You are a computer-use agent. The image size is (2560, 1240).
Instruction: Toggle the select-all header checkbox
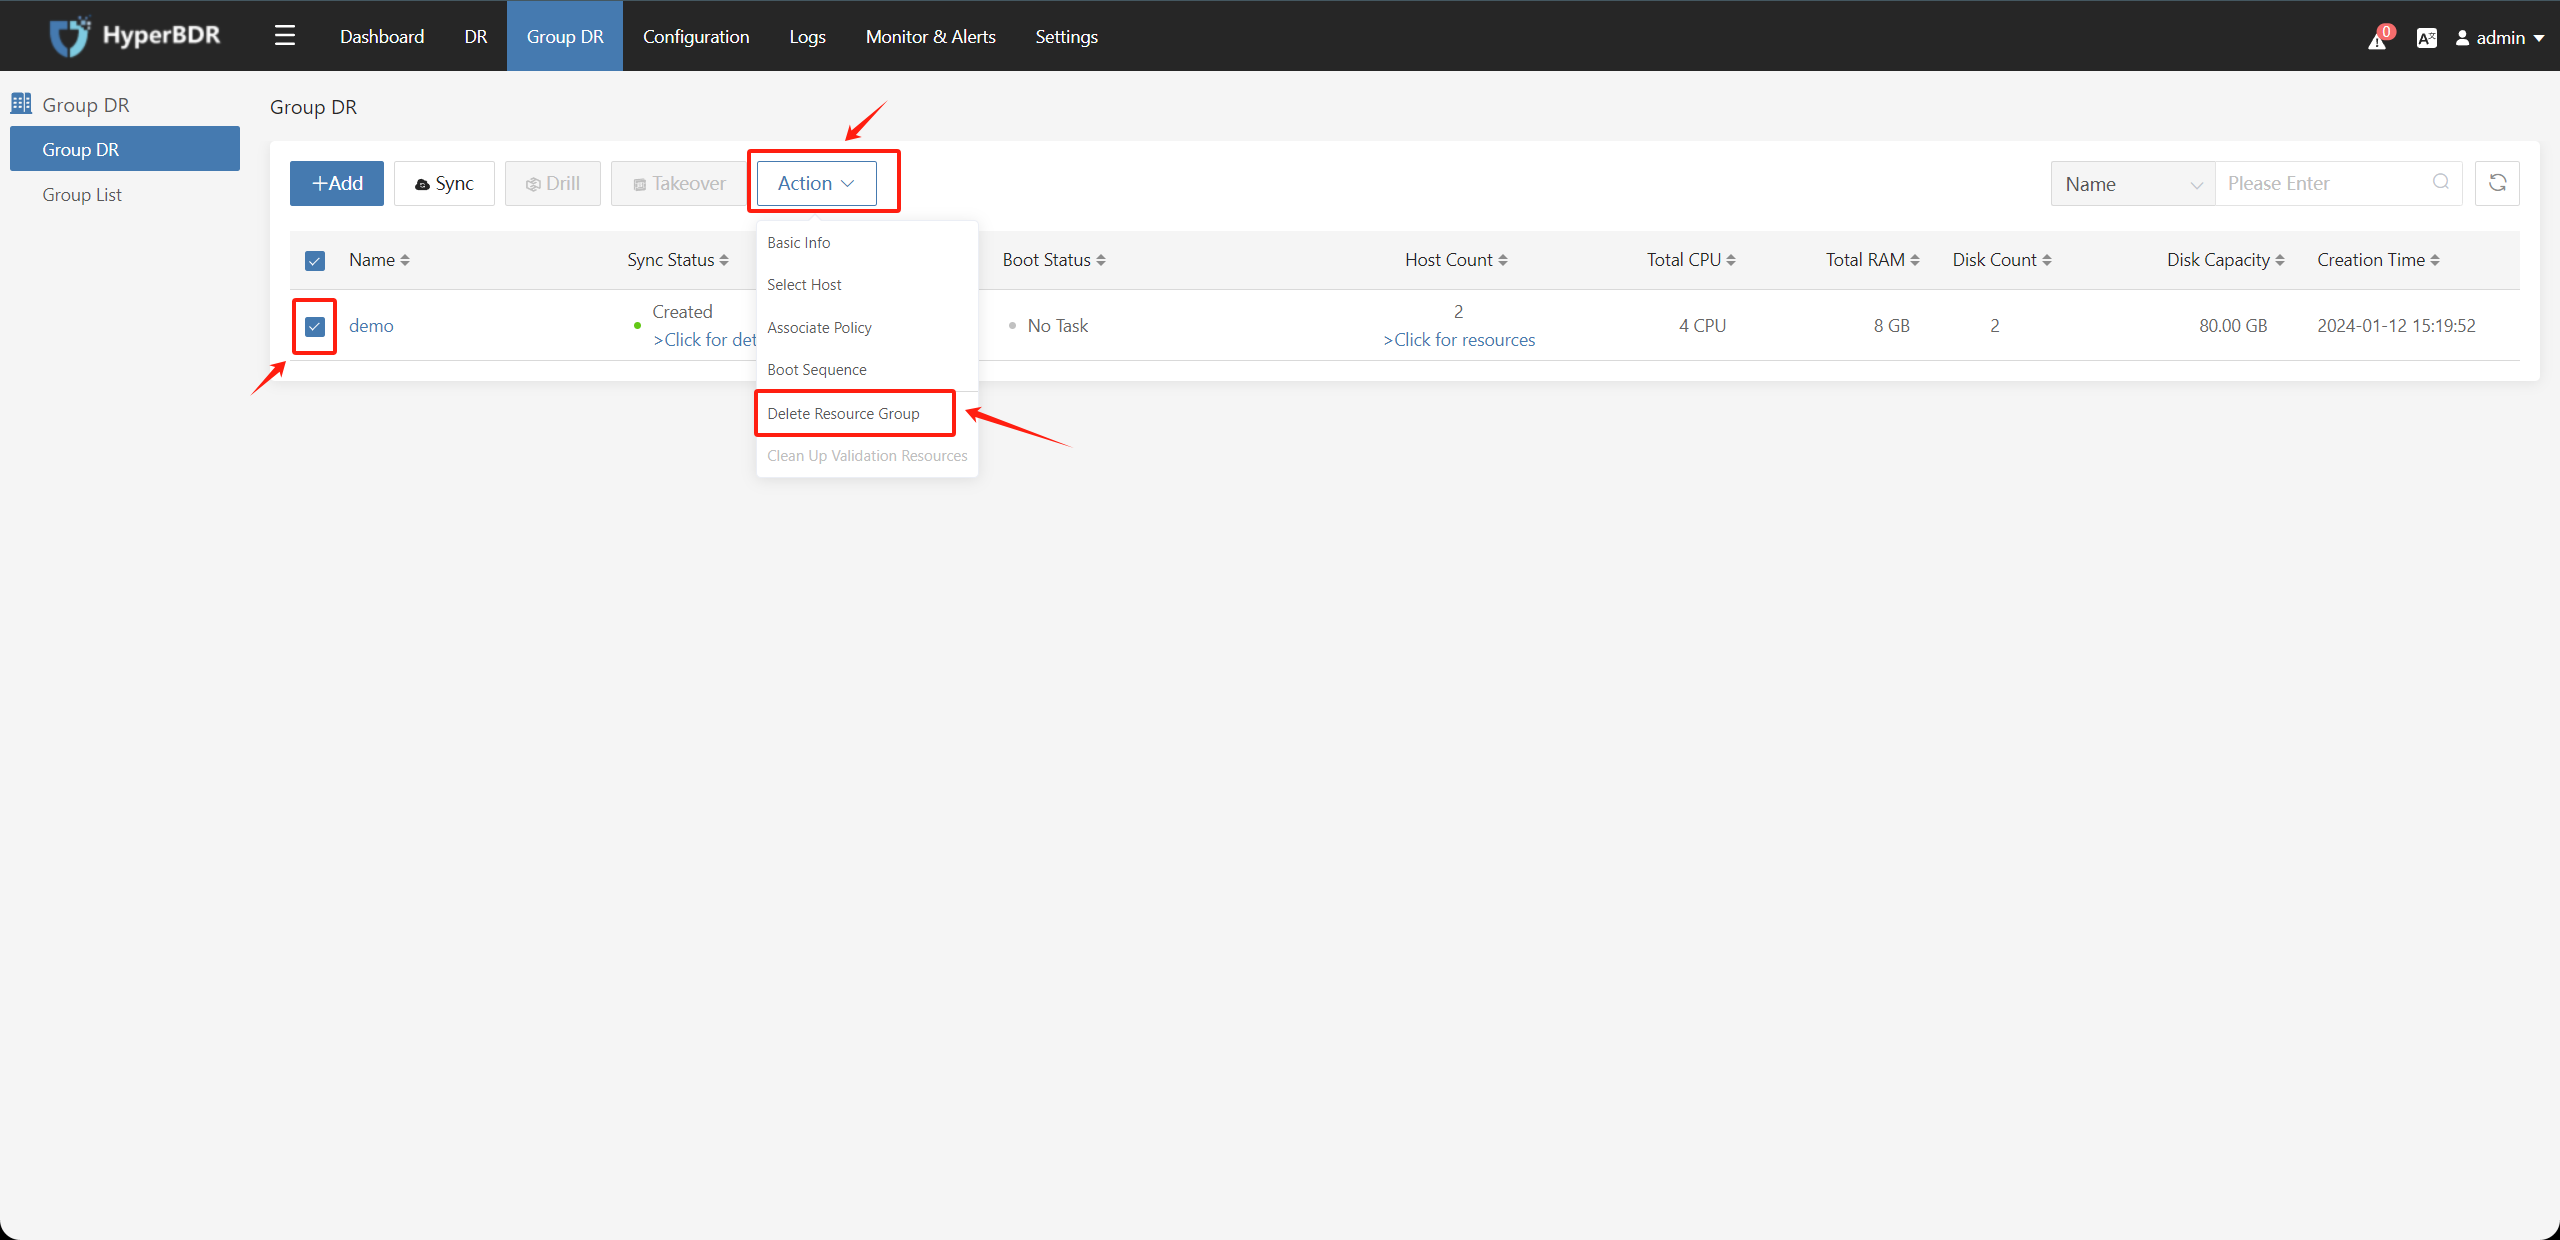coord(313,259)
